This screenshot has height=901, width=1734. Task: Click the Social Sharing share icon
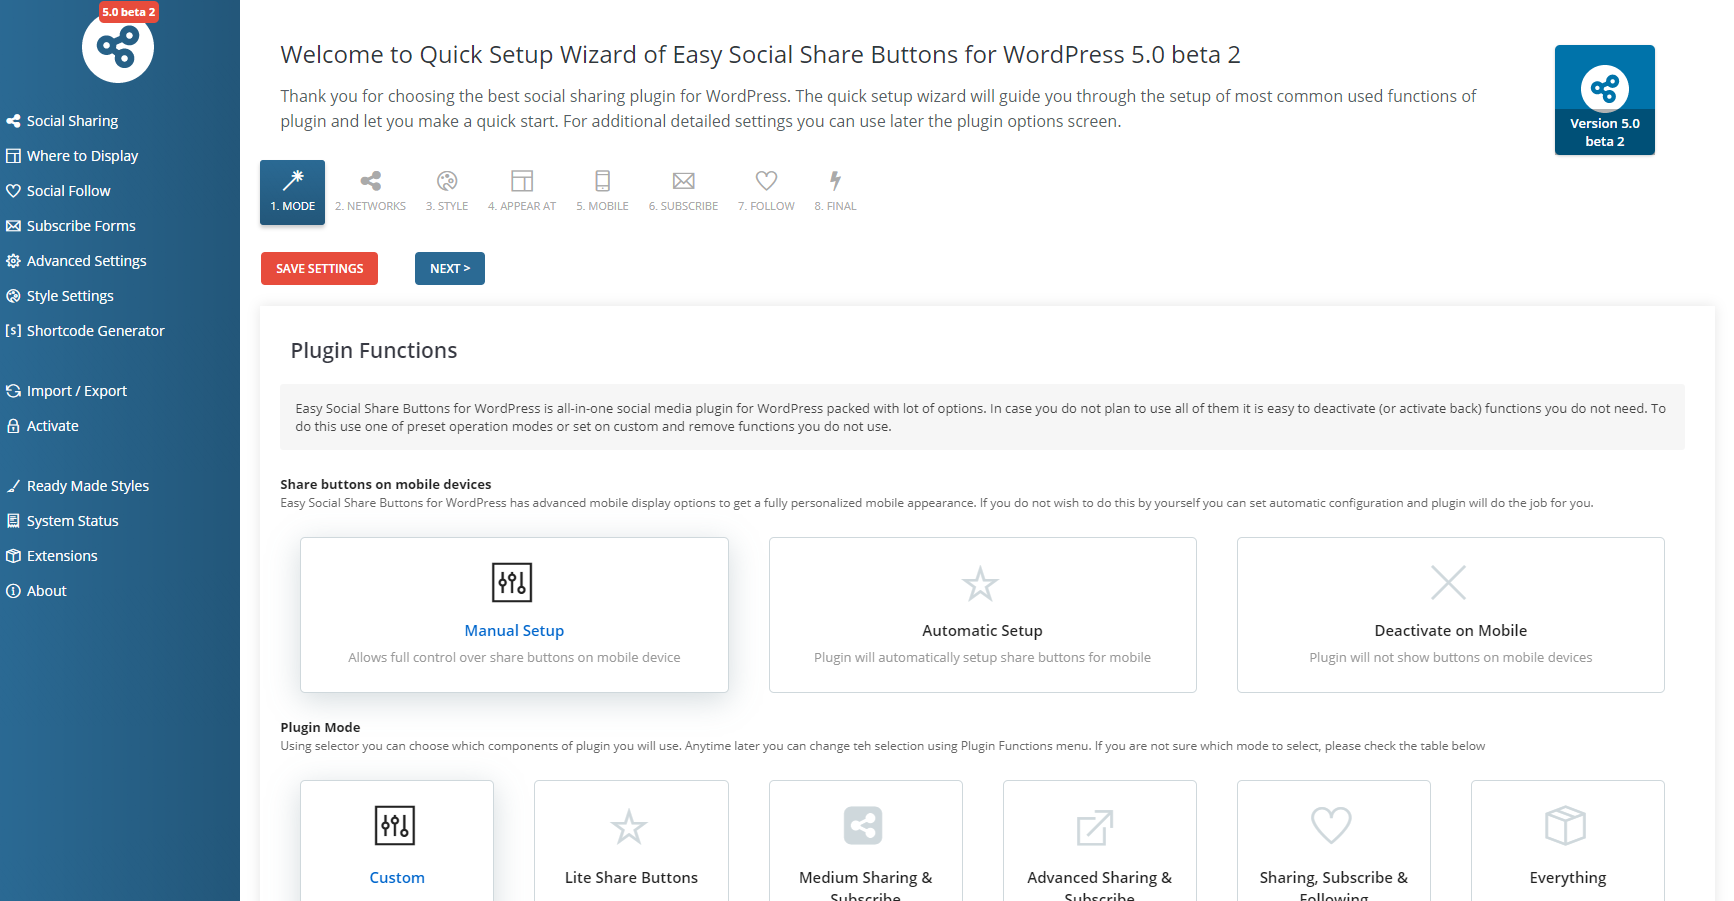(13, 121)
